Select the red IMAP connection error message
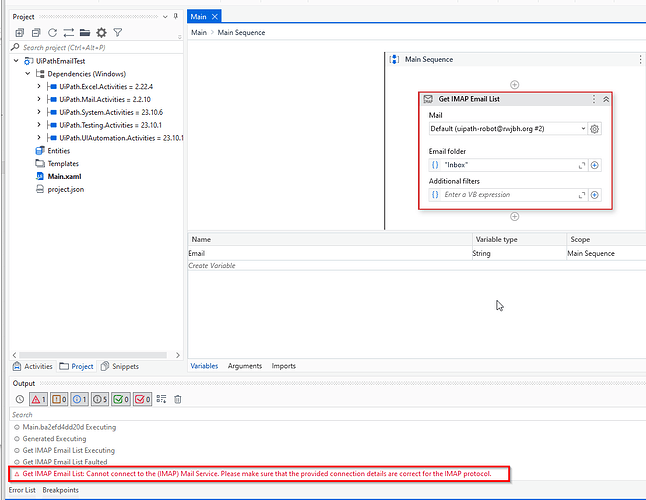 click(x=259, y=474)
